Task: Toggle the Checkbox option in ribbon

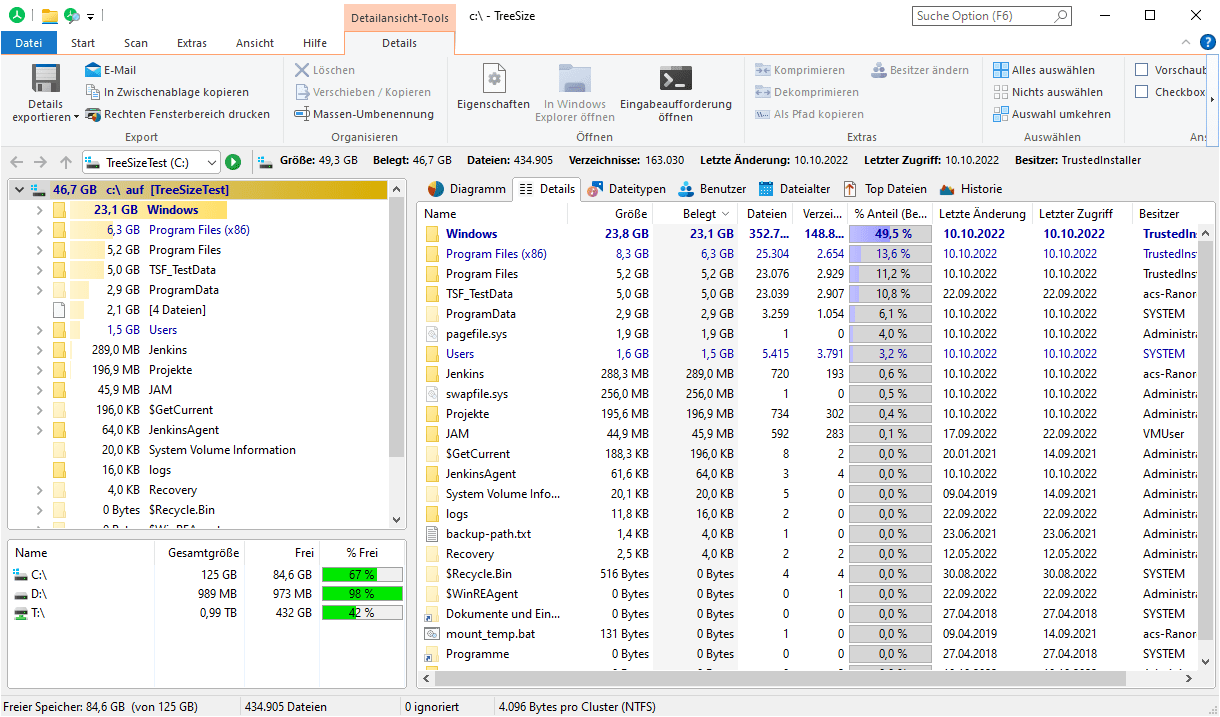Action: [x=1142, y=92]
